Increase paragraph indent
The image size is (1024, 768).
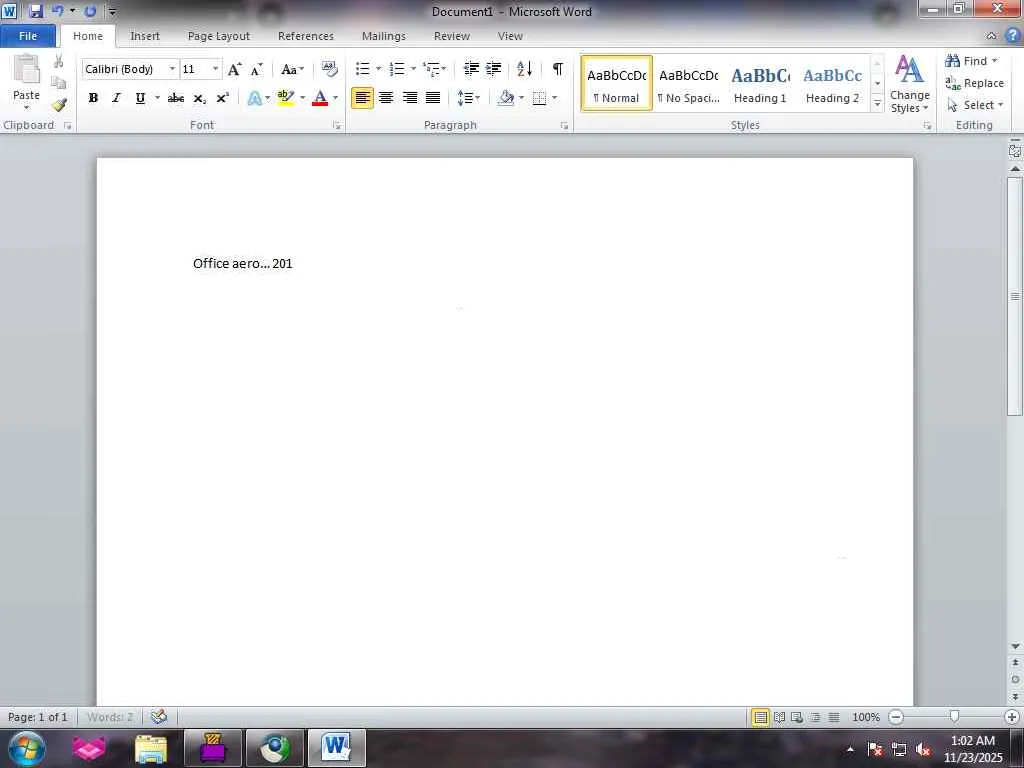pos(494,69)
